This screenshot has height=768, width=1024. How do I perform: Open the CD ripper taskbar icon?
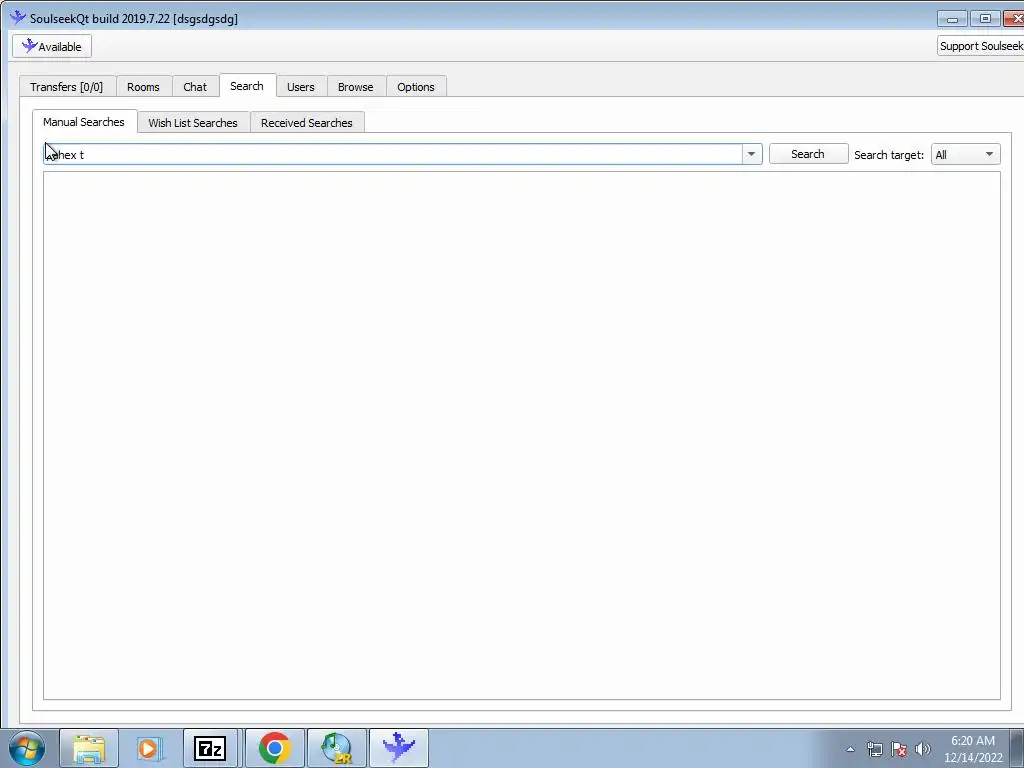tap(337, 748)
